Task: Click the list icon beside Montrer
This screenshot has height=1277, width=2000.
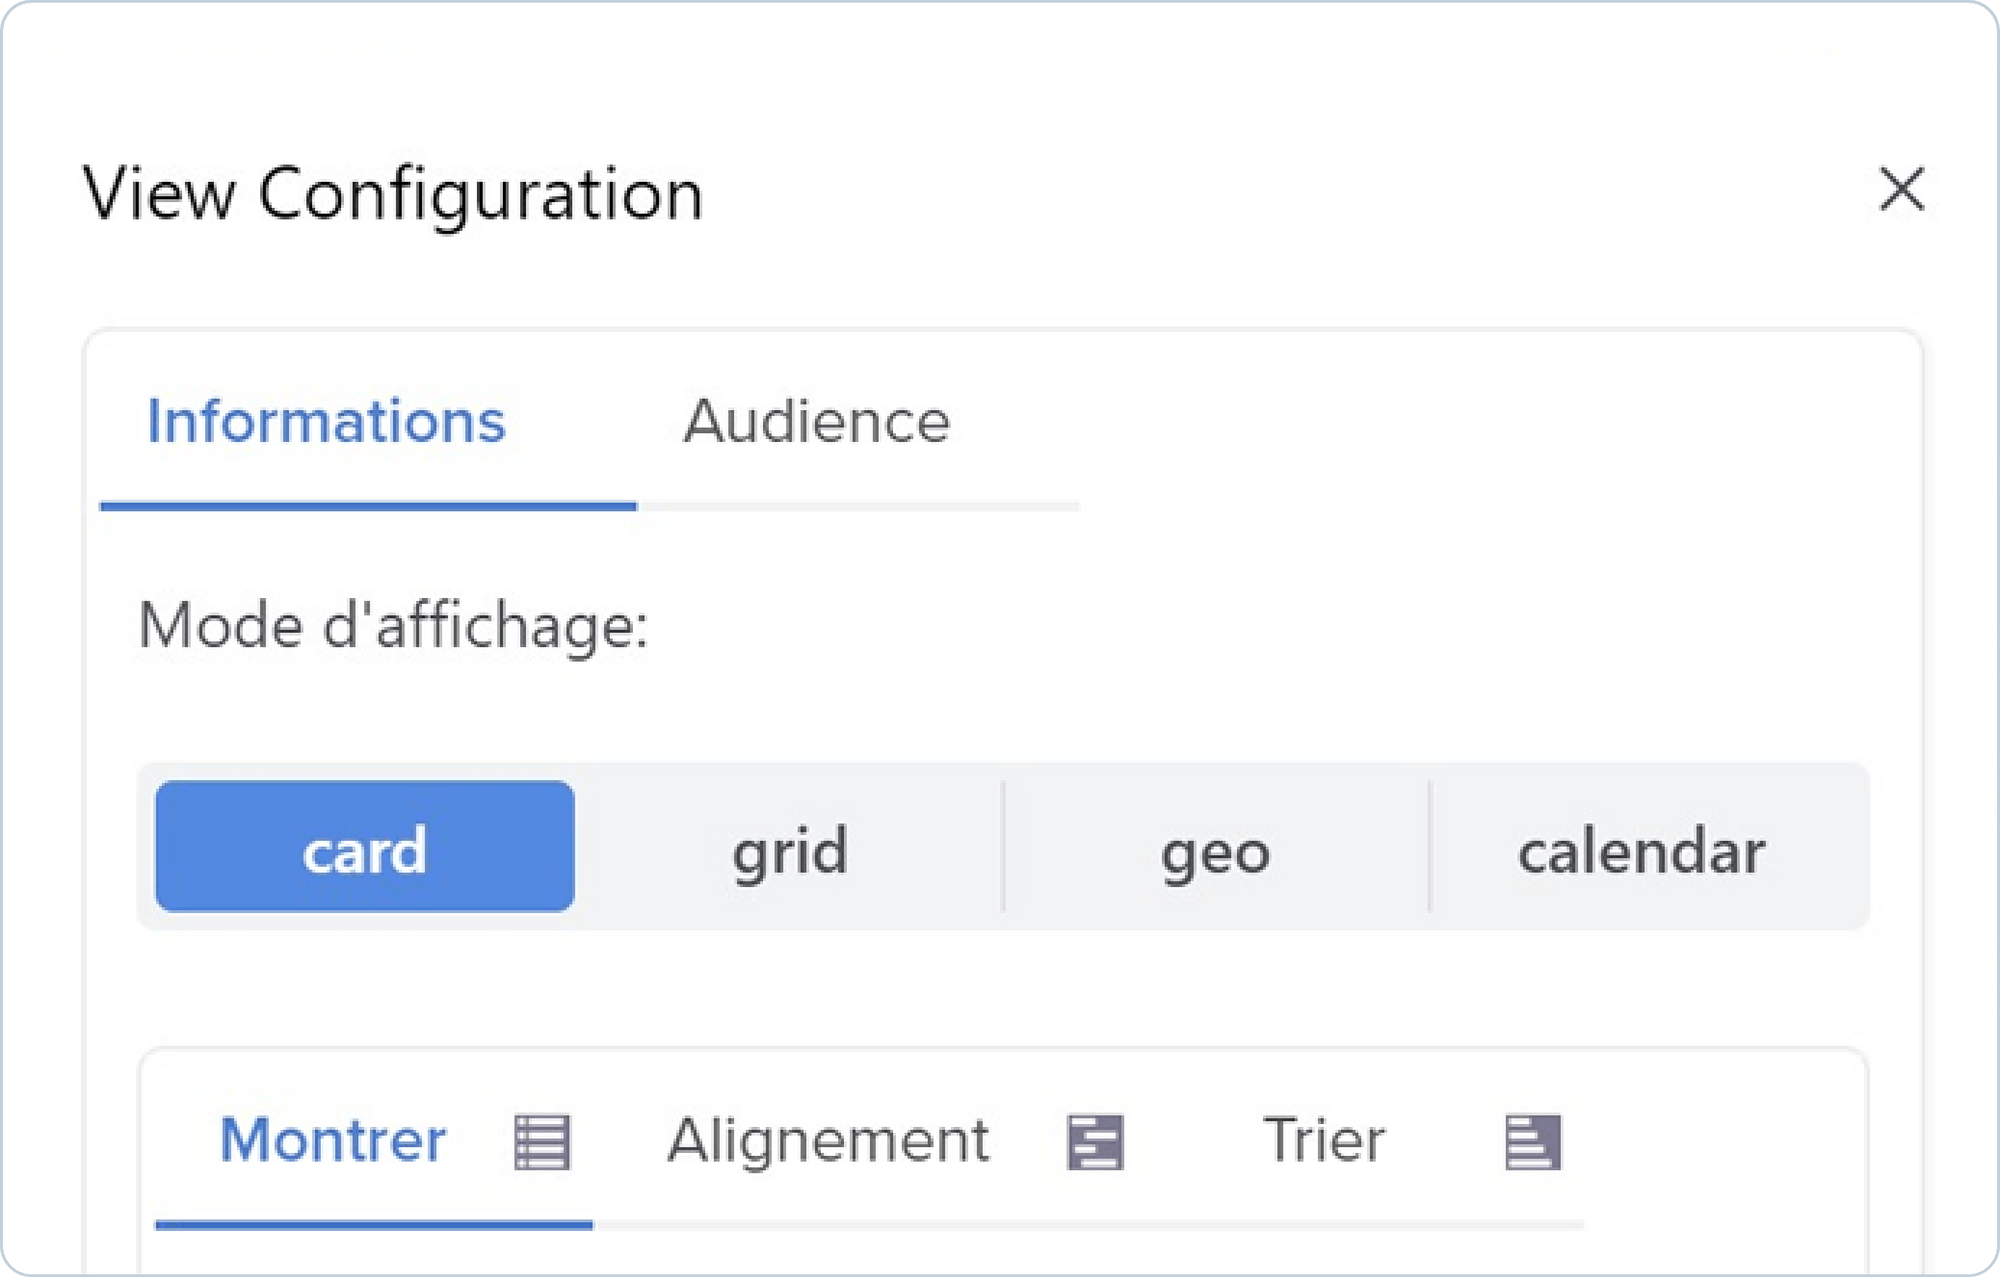Action: 542,1142
